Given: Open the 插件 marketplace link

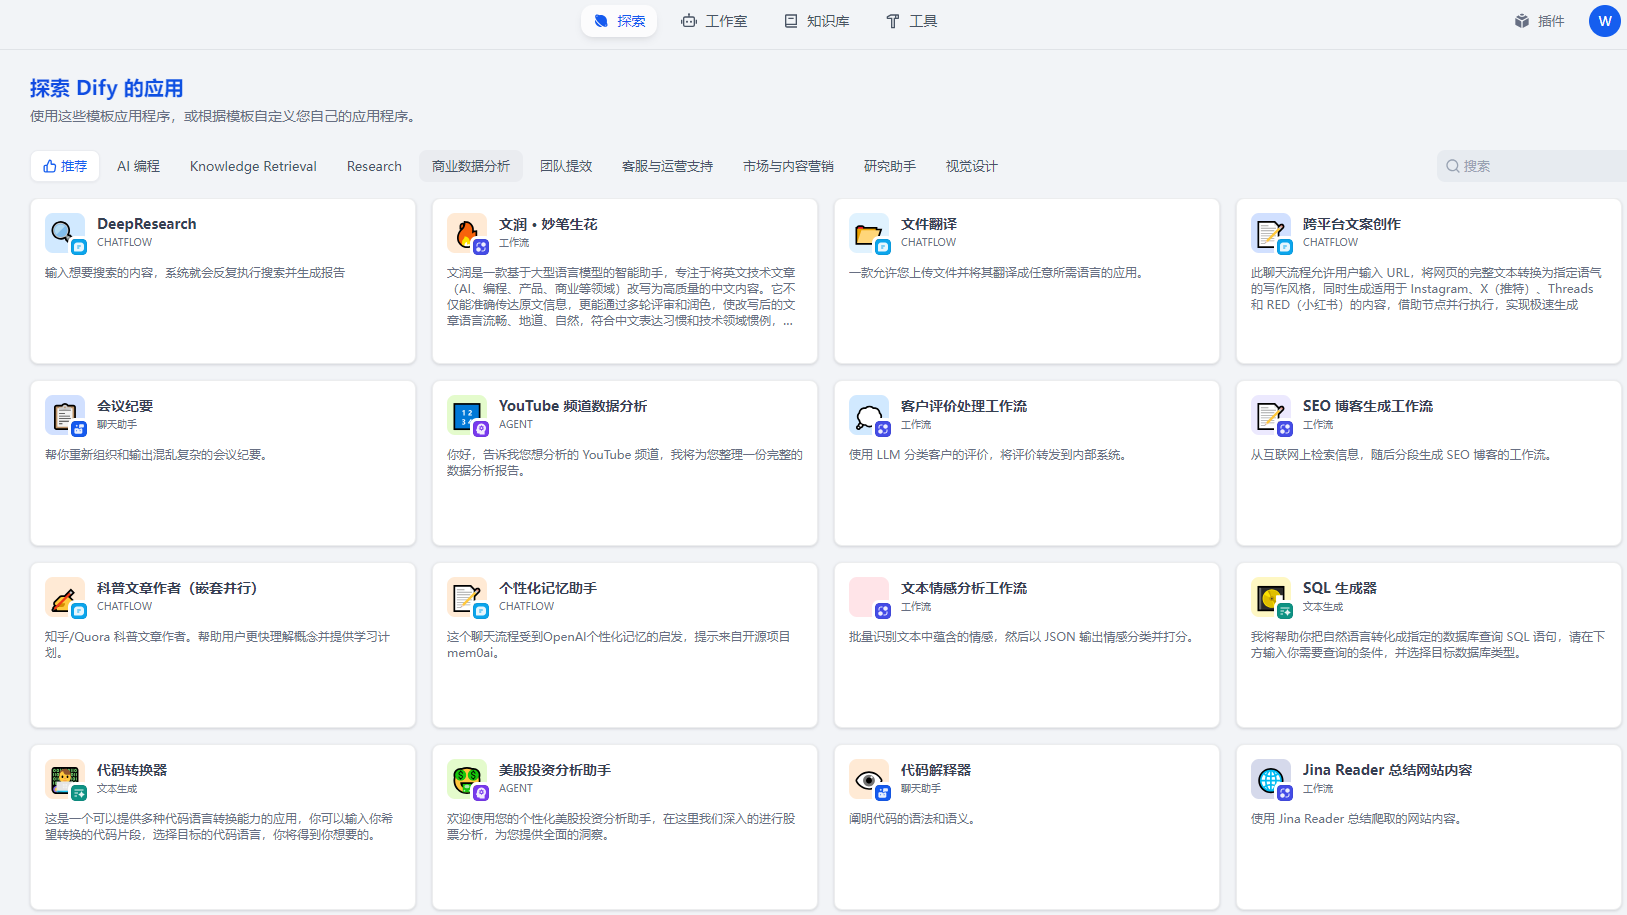Looking at the screenshot, I should 1540,21.
